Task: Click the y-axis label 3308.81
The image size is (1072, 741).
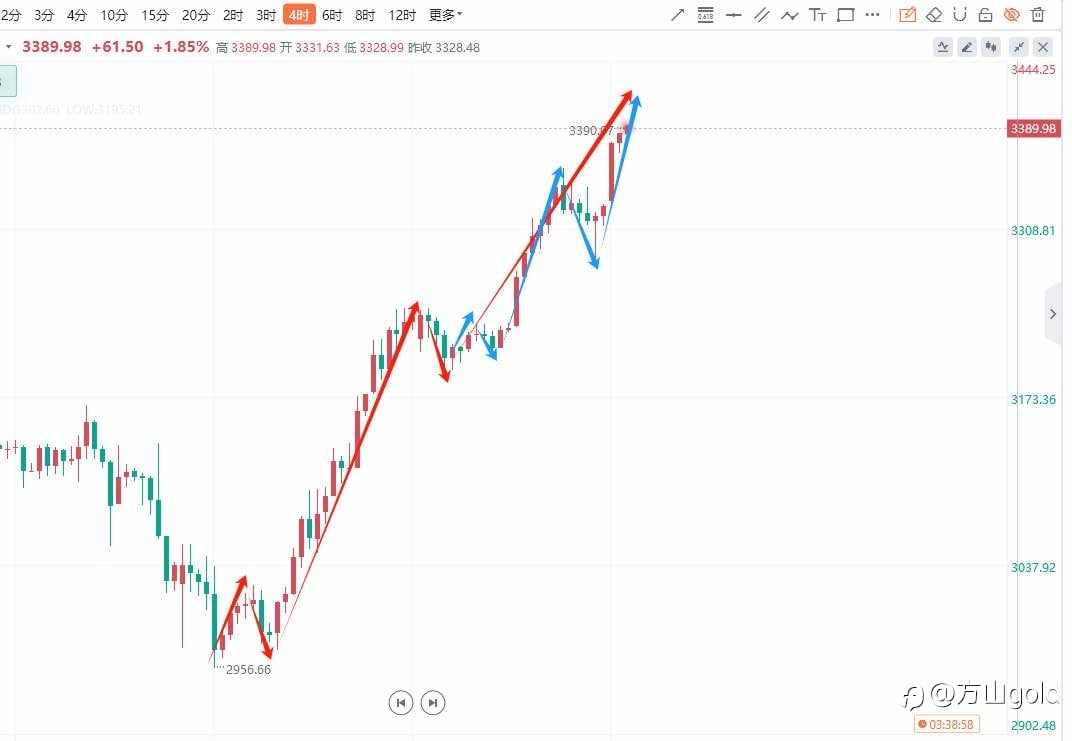Action: (1033, 231)
